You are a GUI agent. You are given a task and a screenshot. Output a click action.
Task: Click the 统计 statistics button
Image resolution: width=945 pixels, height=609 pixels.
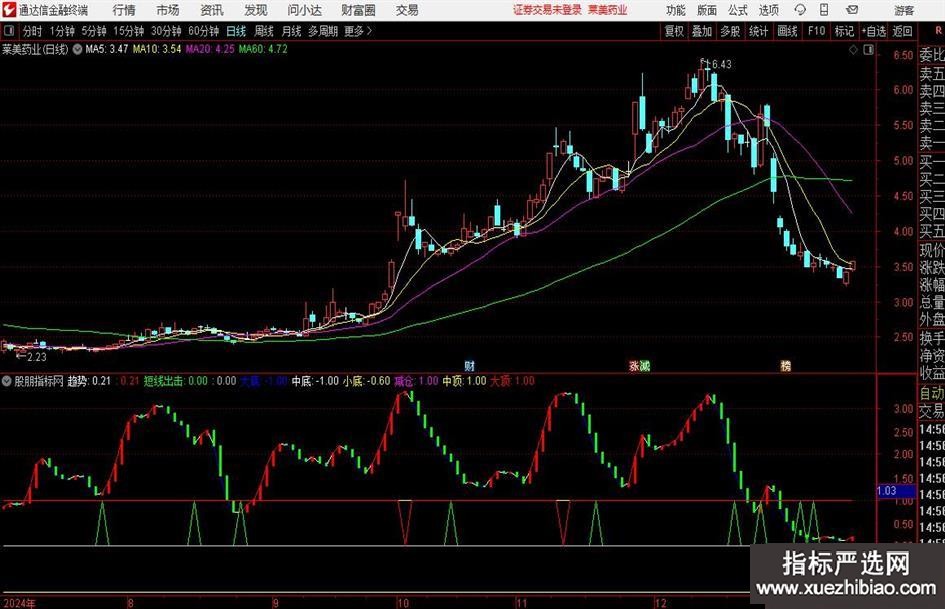point(758,31)
